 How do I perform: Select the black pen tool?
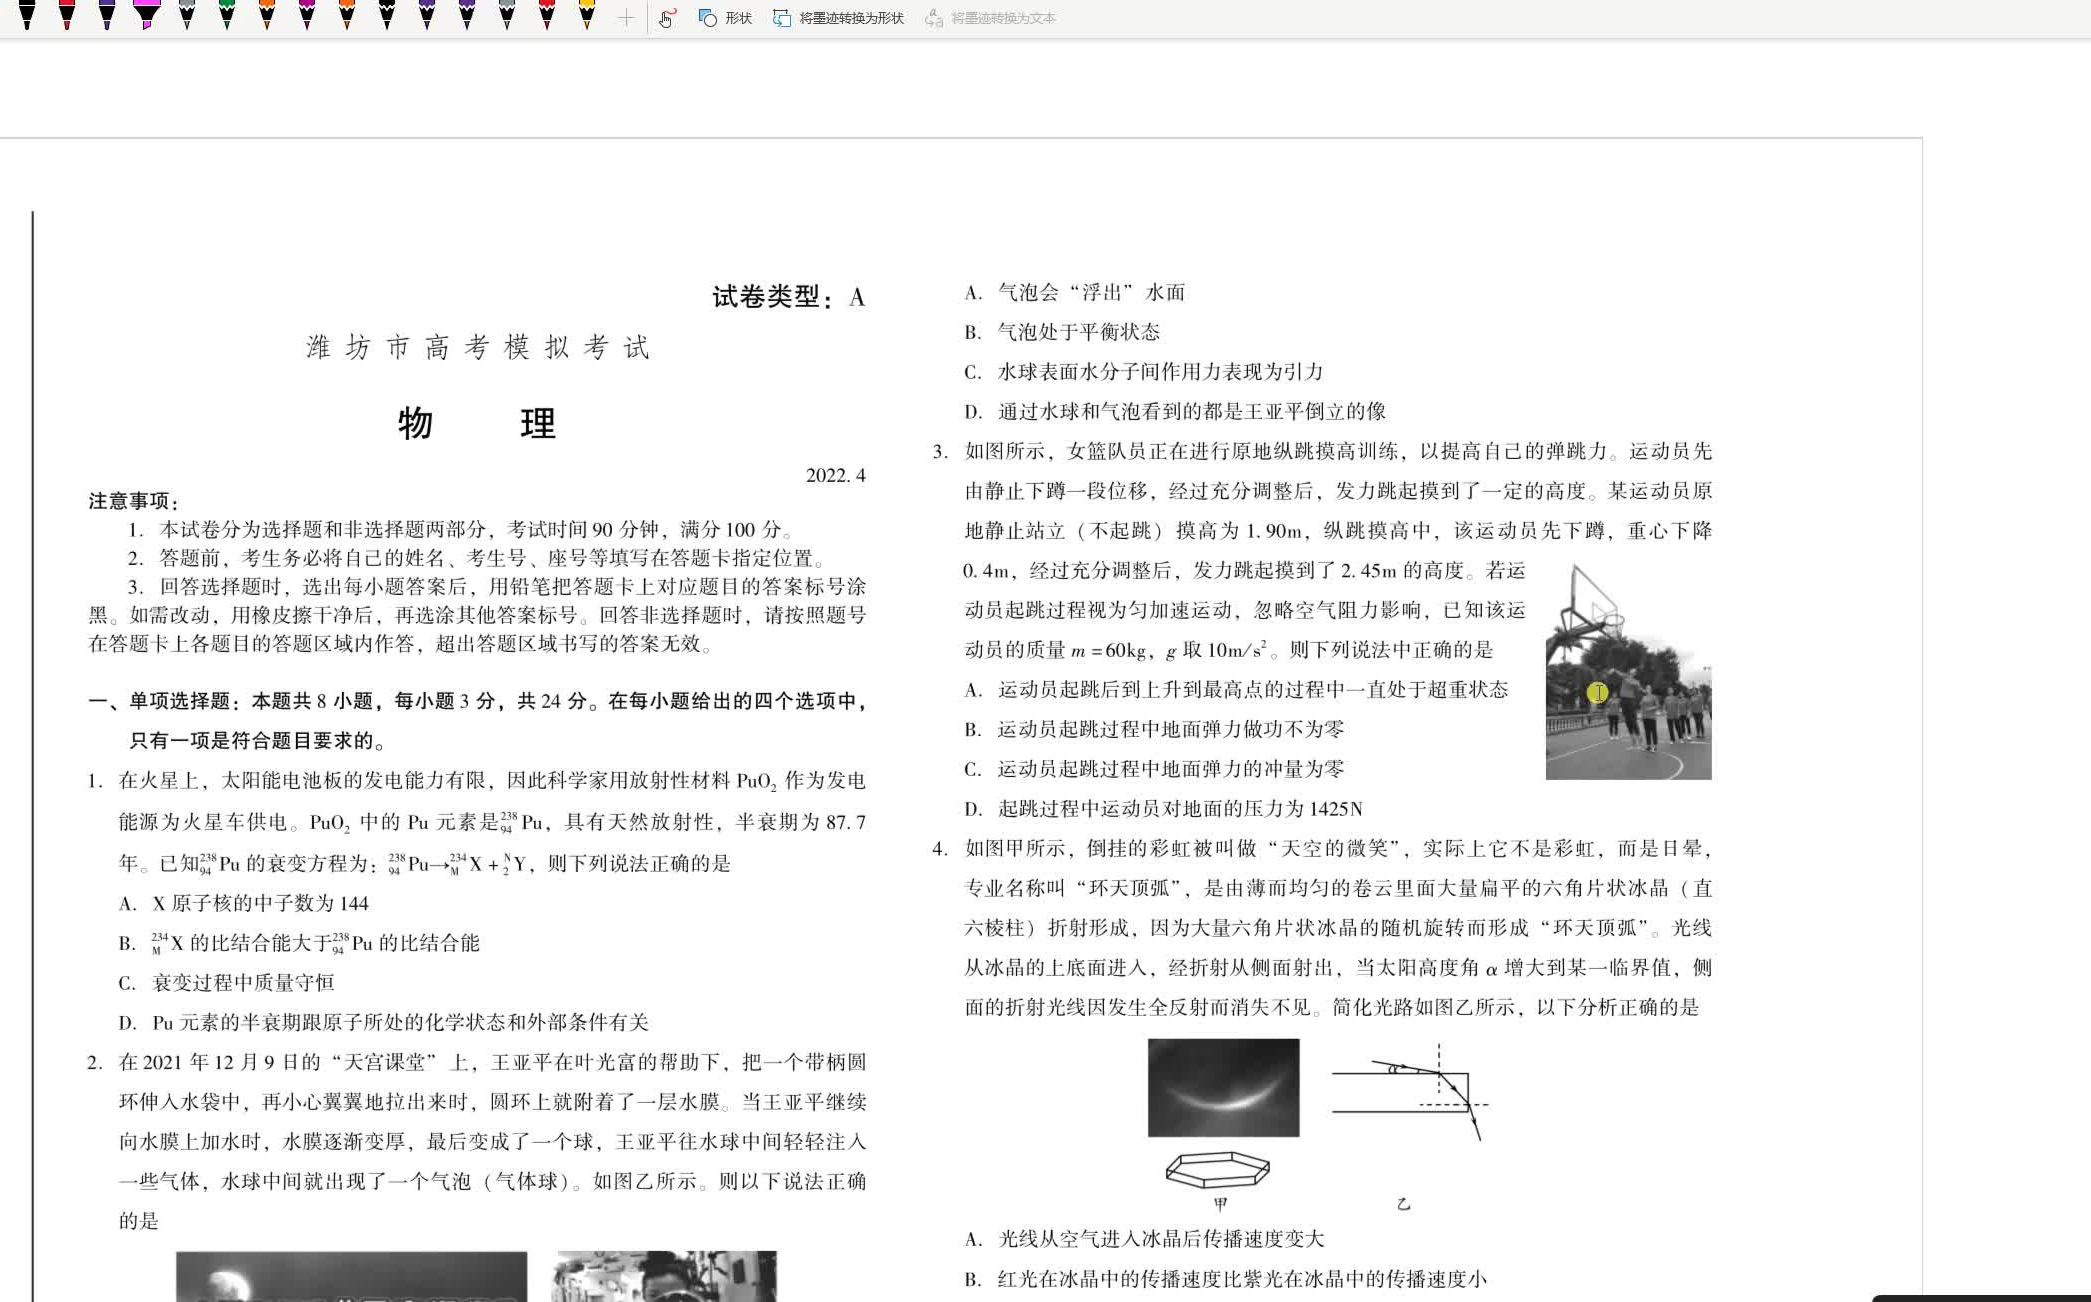click(x=25, y=15)
